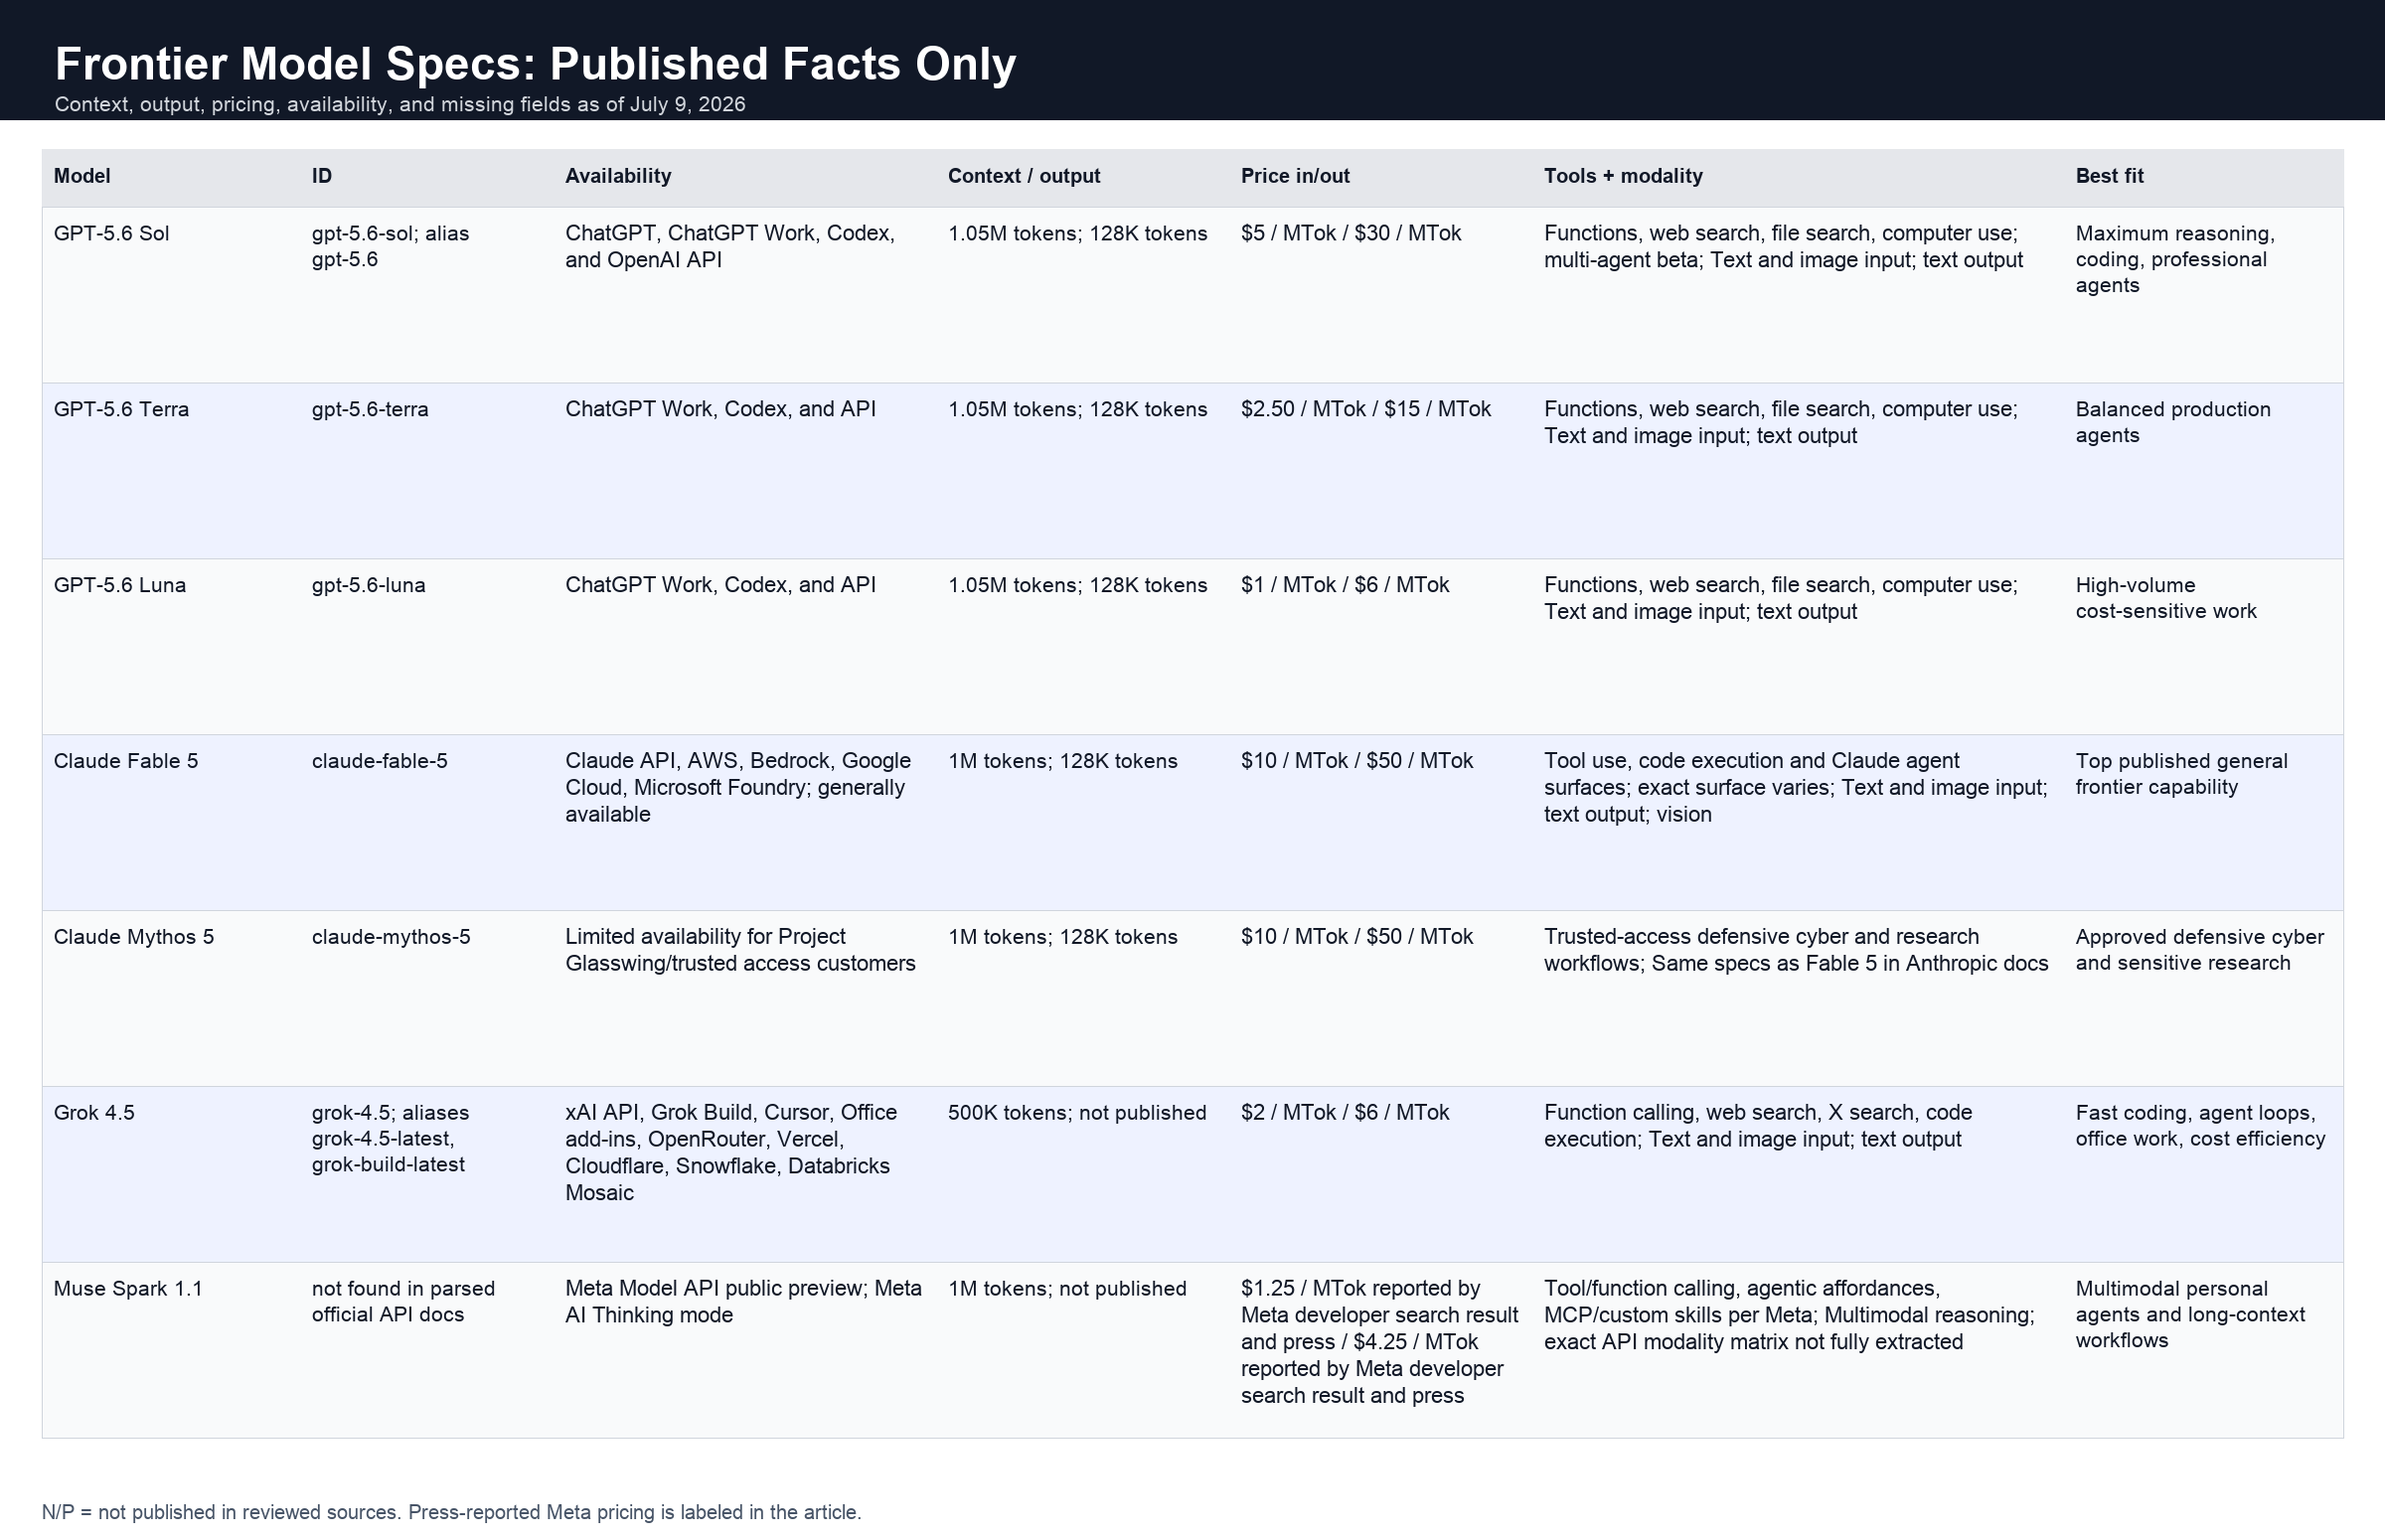
Task: Select the 'GPT-5.6 Sol' model cell
Action: tap(111, 234)
